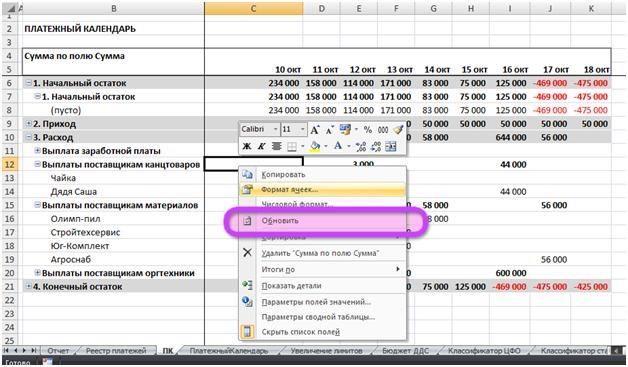
Task: Open the Calibri font name dropdown
Action: click(x=276, y=129)
